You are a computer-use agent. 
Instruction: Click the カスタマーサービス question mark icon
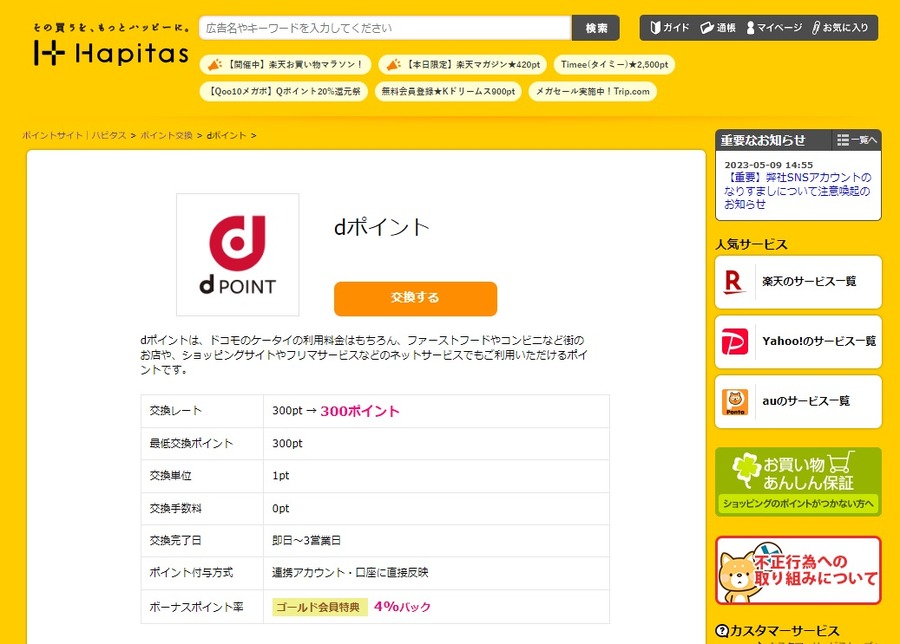[x=721, y=631]
